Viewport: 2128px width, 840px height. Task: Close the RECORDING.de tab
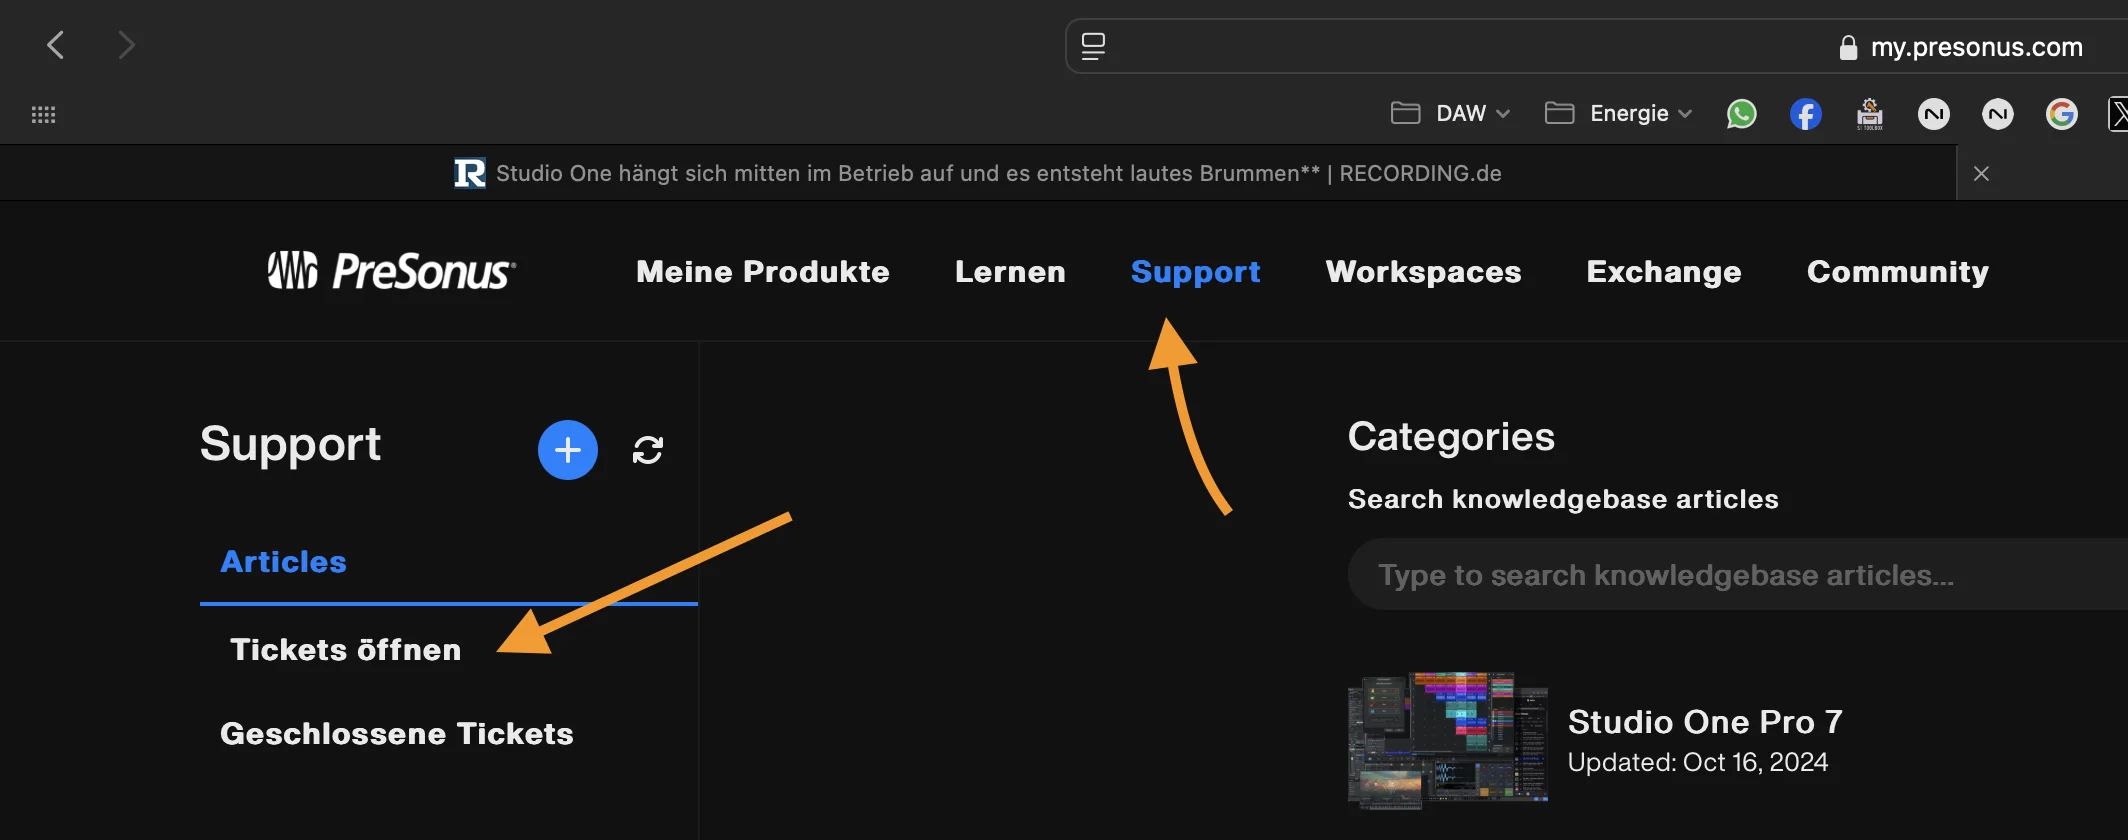coord(1981,174)
